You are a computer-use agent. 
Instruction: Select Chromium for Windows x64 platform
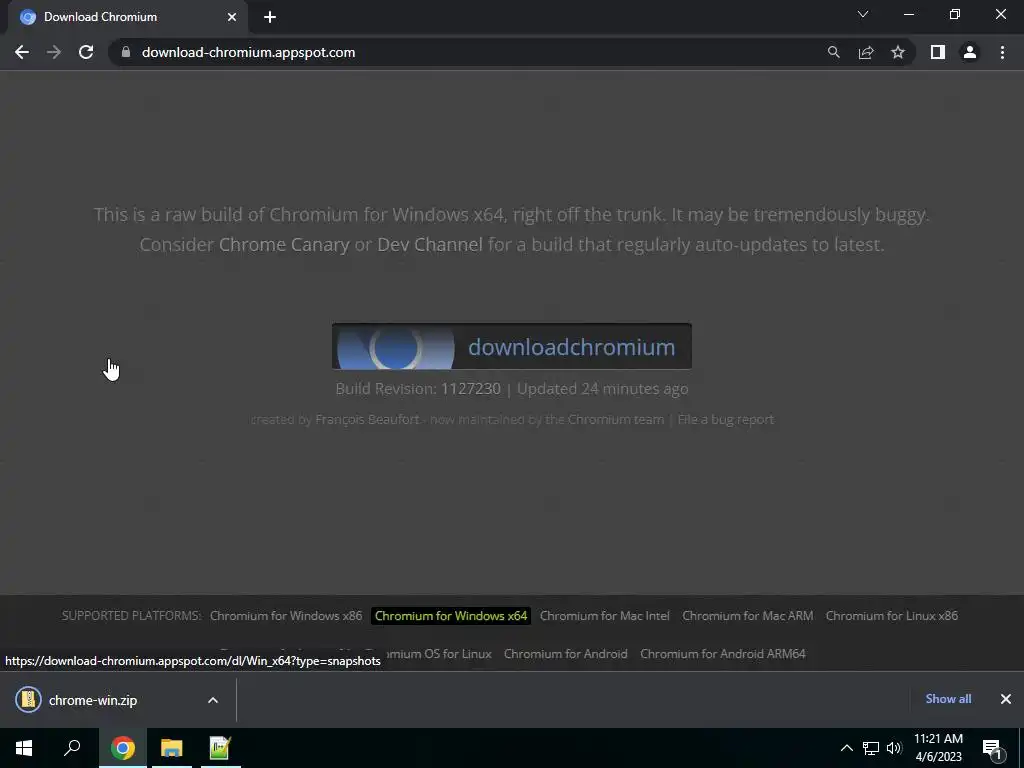tap(451, 616)
